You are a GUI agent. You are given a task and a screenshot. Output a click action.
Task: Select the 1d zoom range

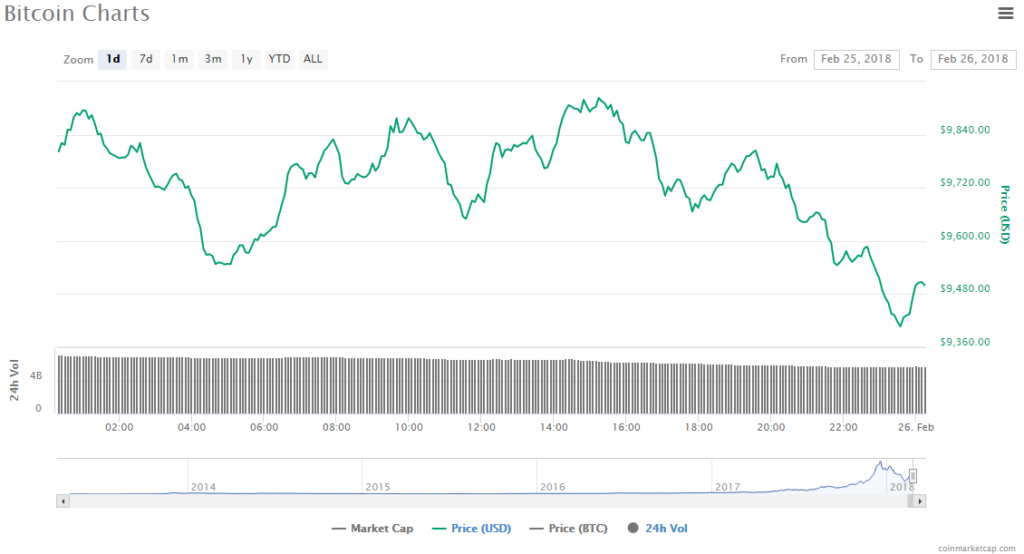tap(113, 59)
